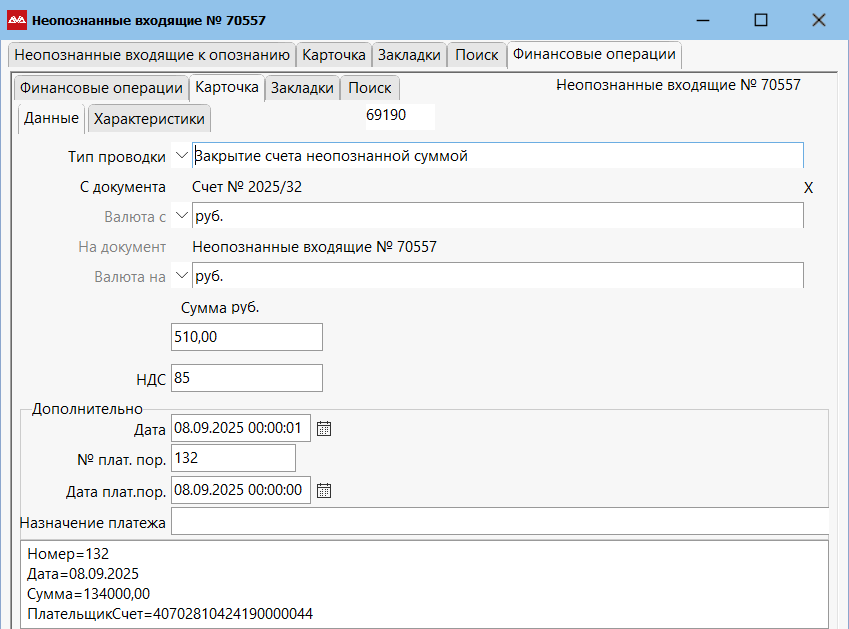Open the inner Закладки tab

302,88
